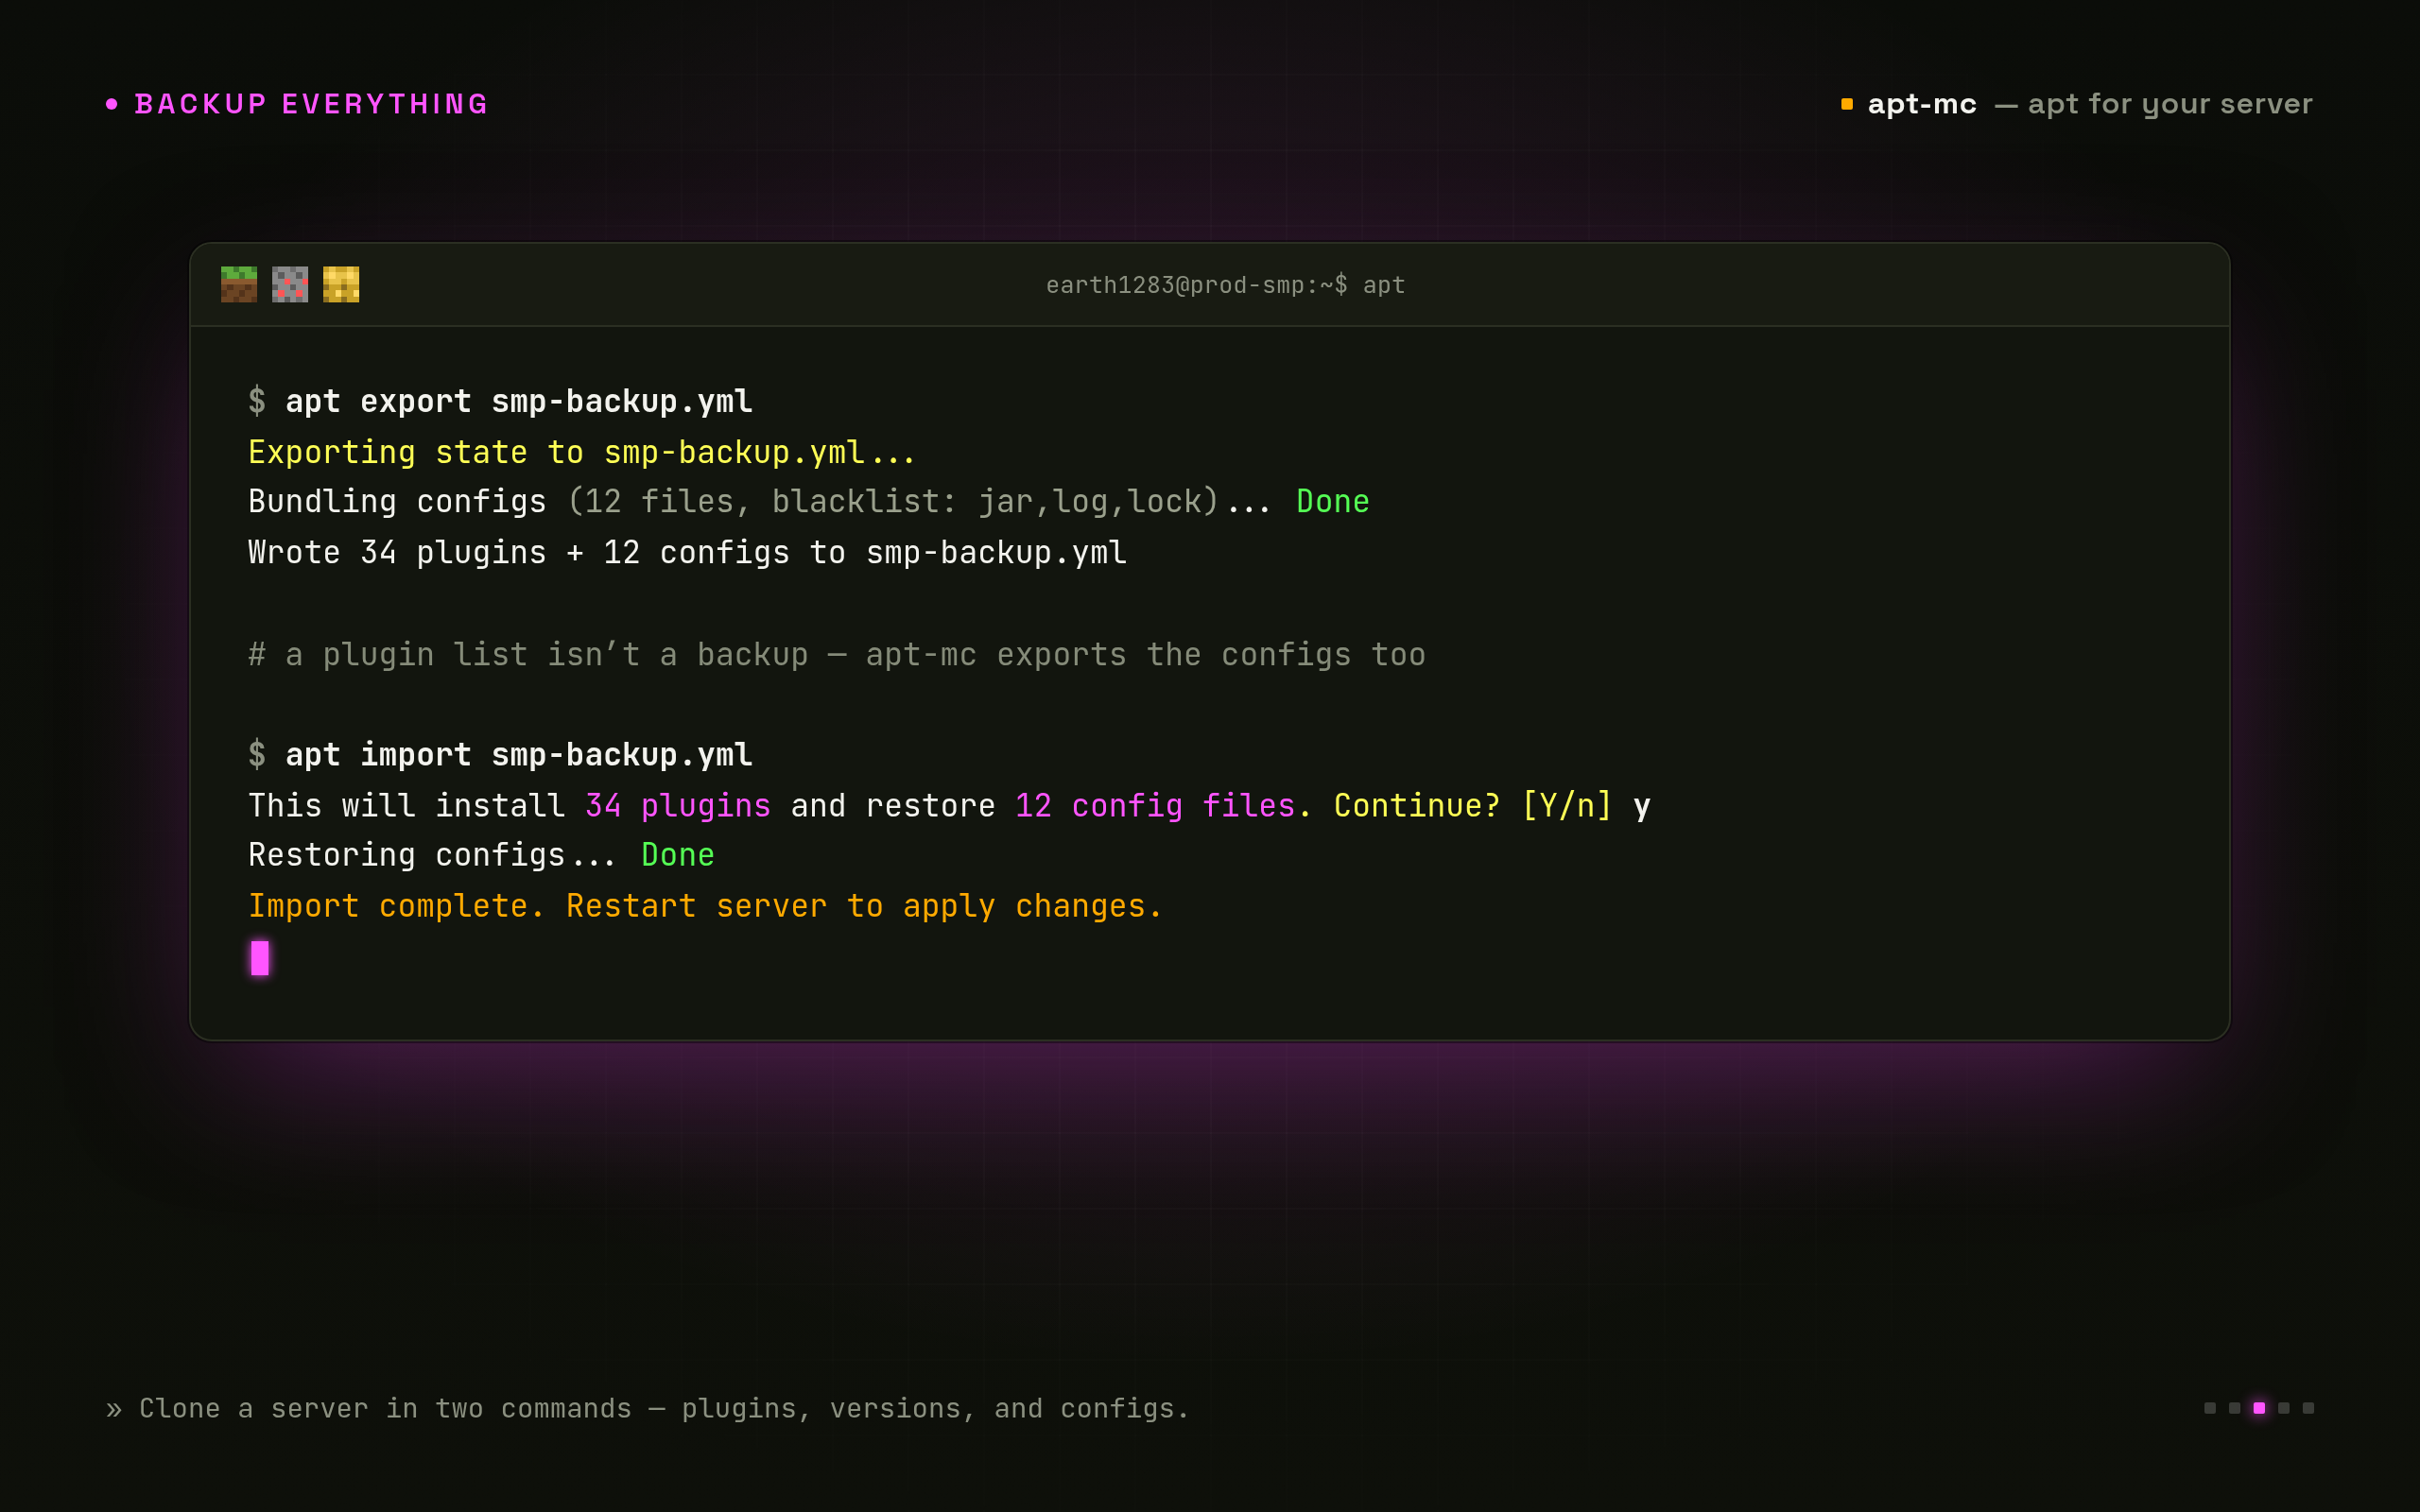2420x1512 pixels.
Task: Select the second slide indicator dot
Action: [2235, 1408]
